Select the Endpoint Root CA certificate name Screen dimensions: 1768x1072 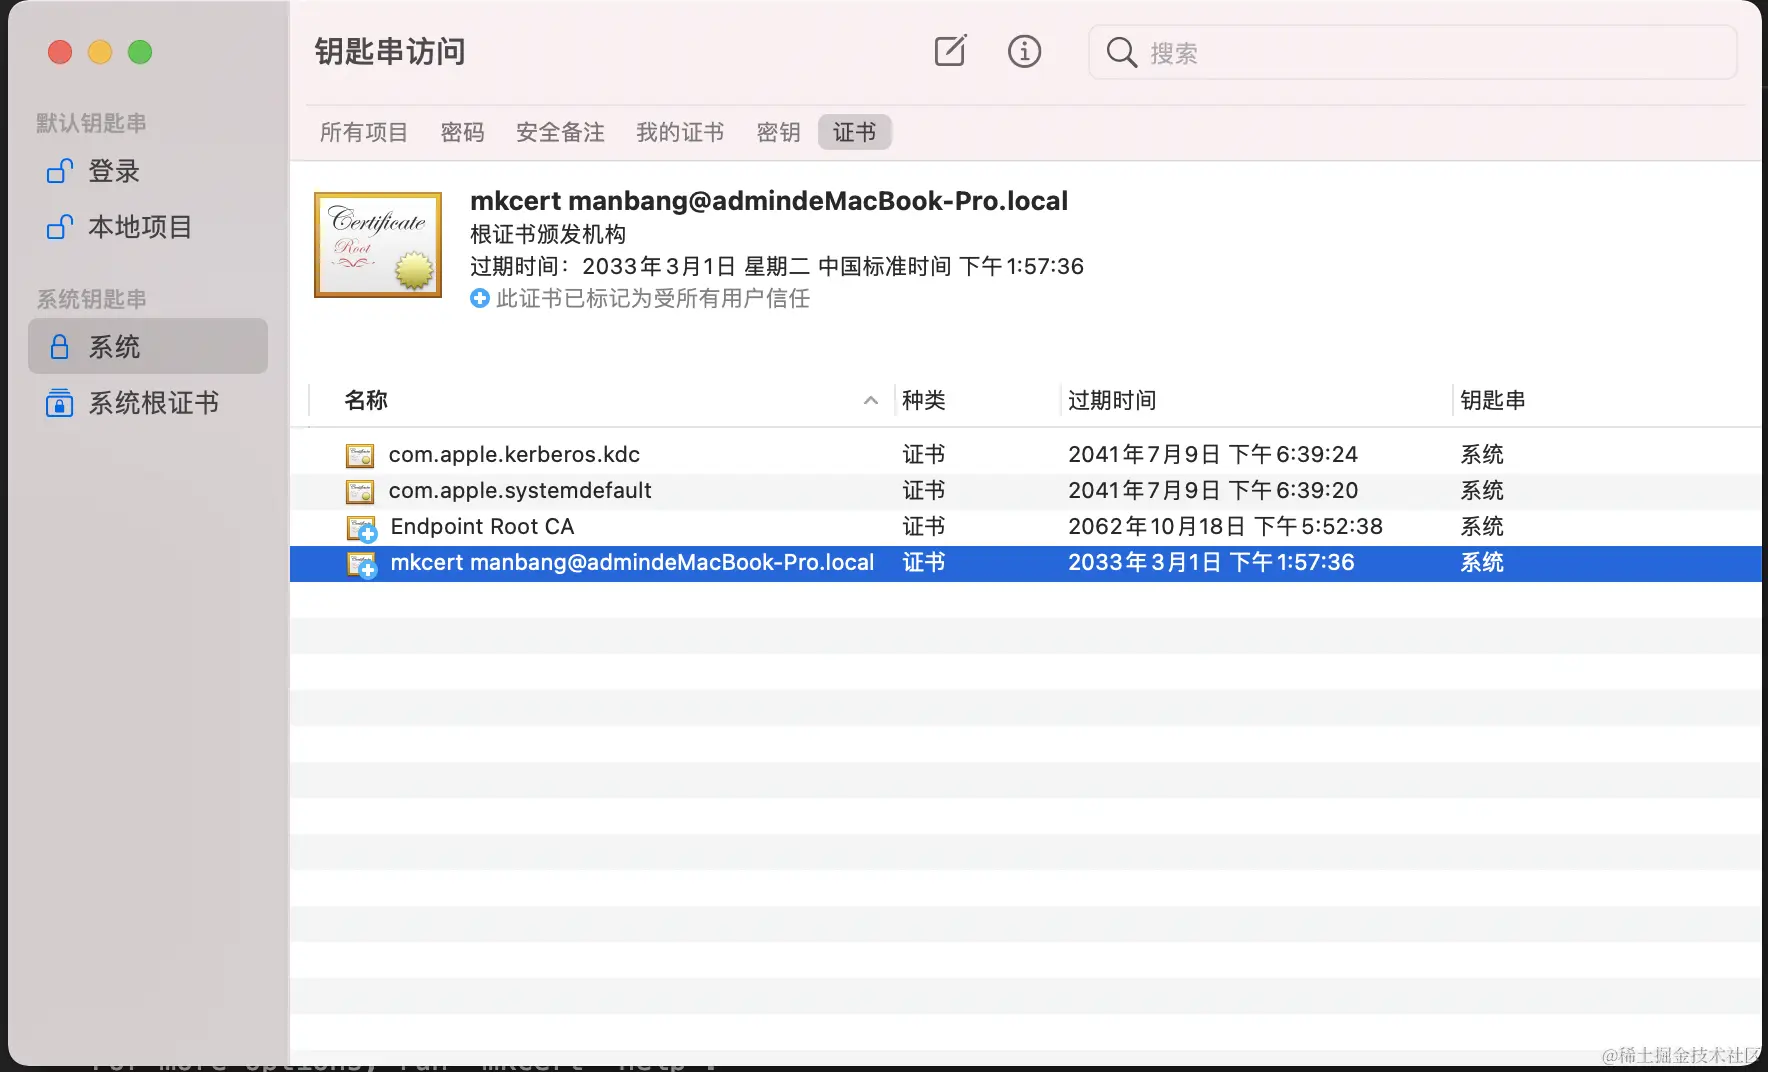point(482,526)
